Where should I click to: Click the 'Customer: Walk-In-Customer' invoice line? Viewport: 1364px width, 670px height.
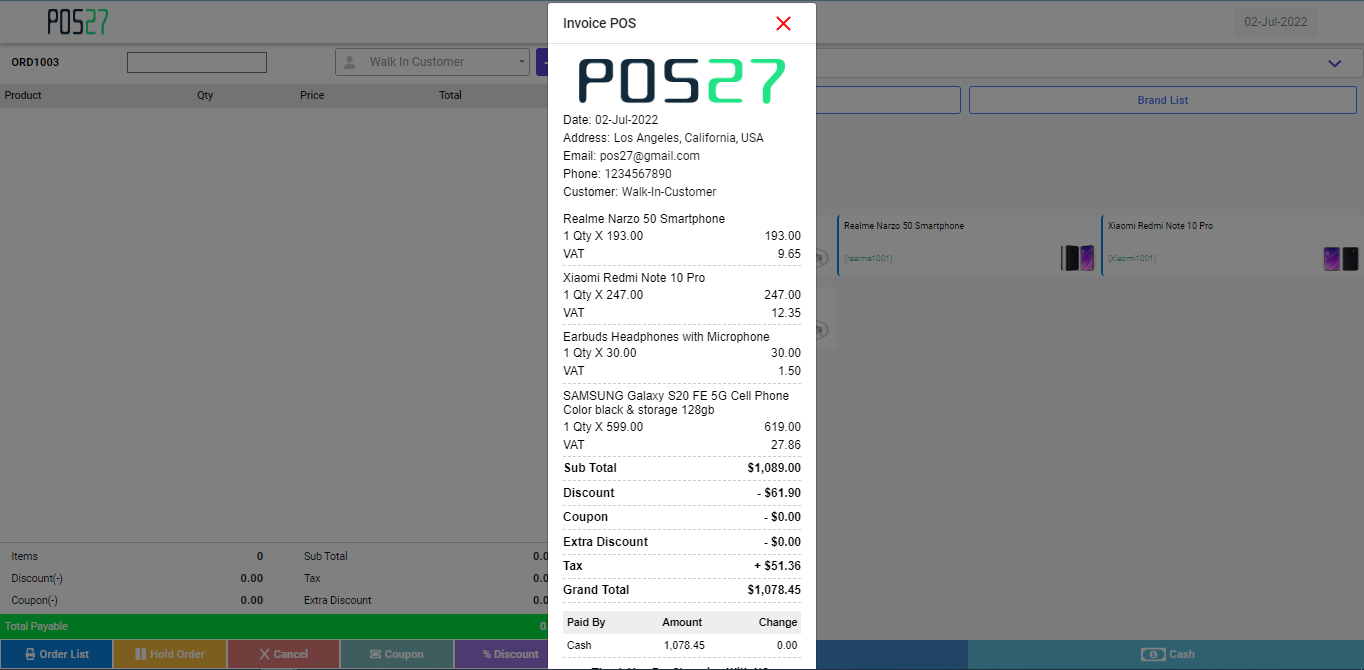point(640,192)
